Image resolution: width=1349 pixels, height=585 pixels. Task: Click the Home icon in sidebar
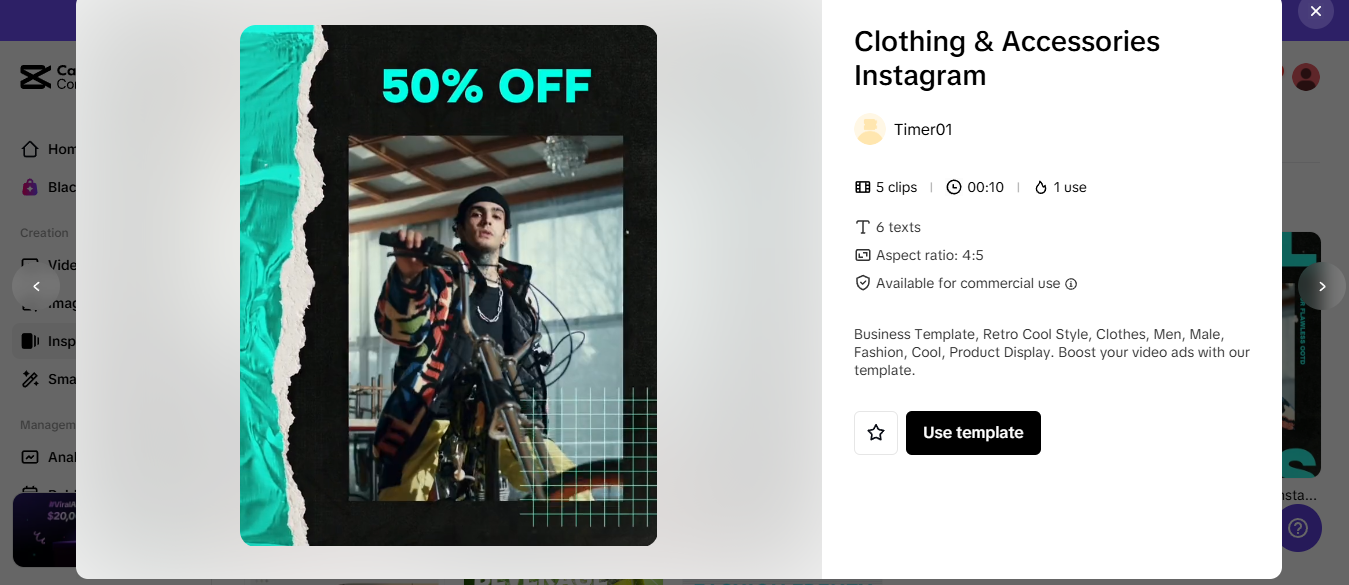pyautogui.click(x=30, y=149)
